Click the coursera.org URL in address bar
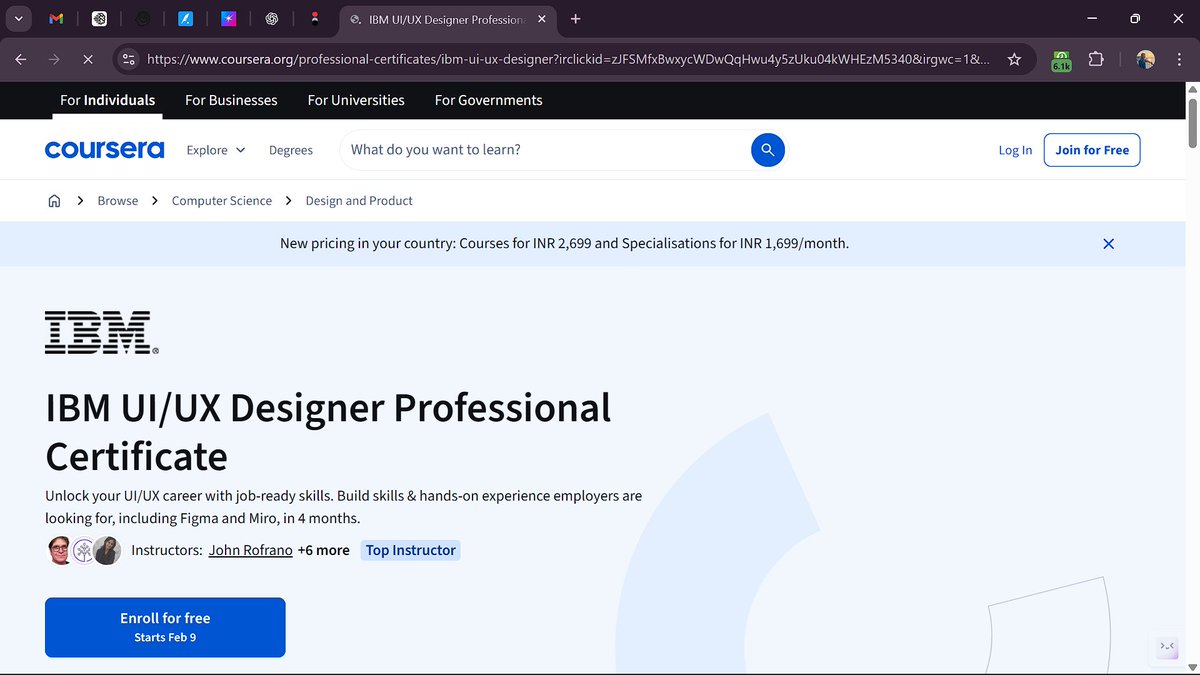This screenshot has width=1200, height=675. click(568, 60)
